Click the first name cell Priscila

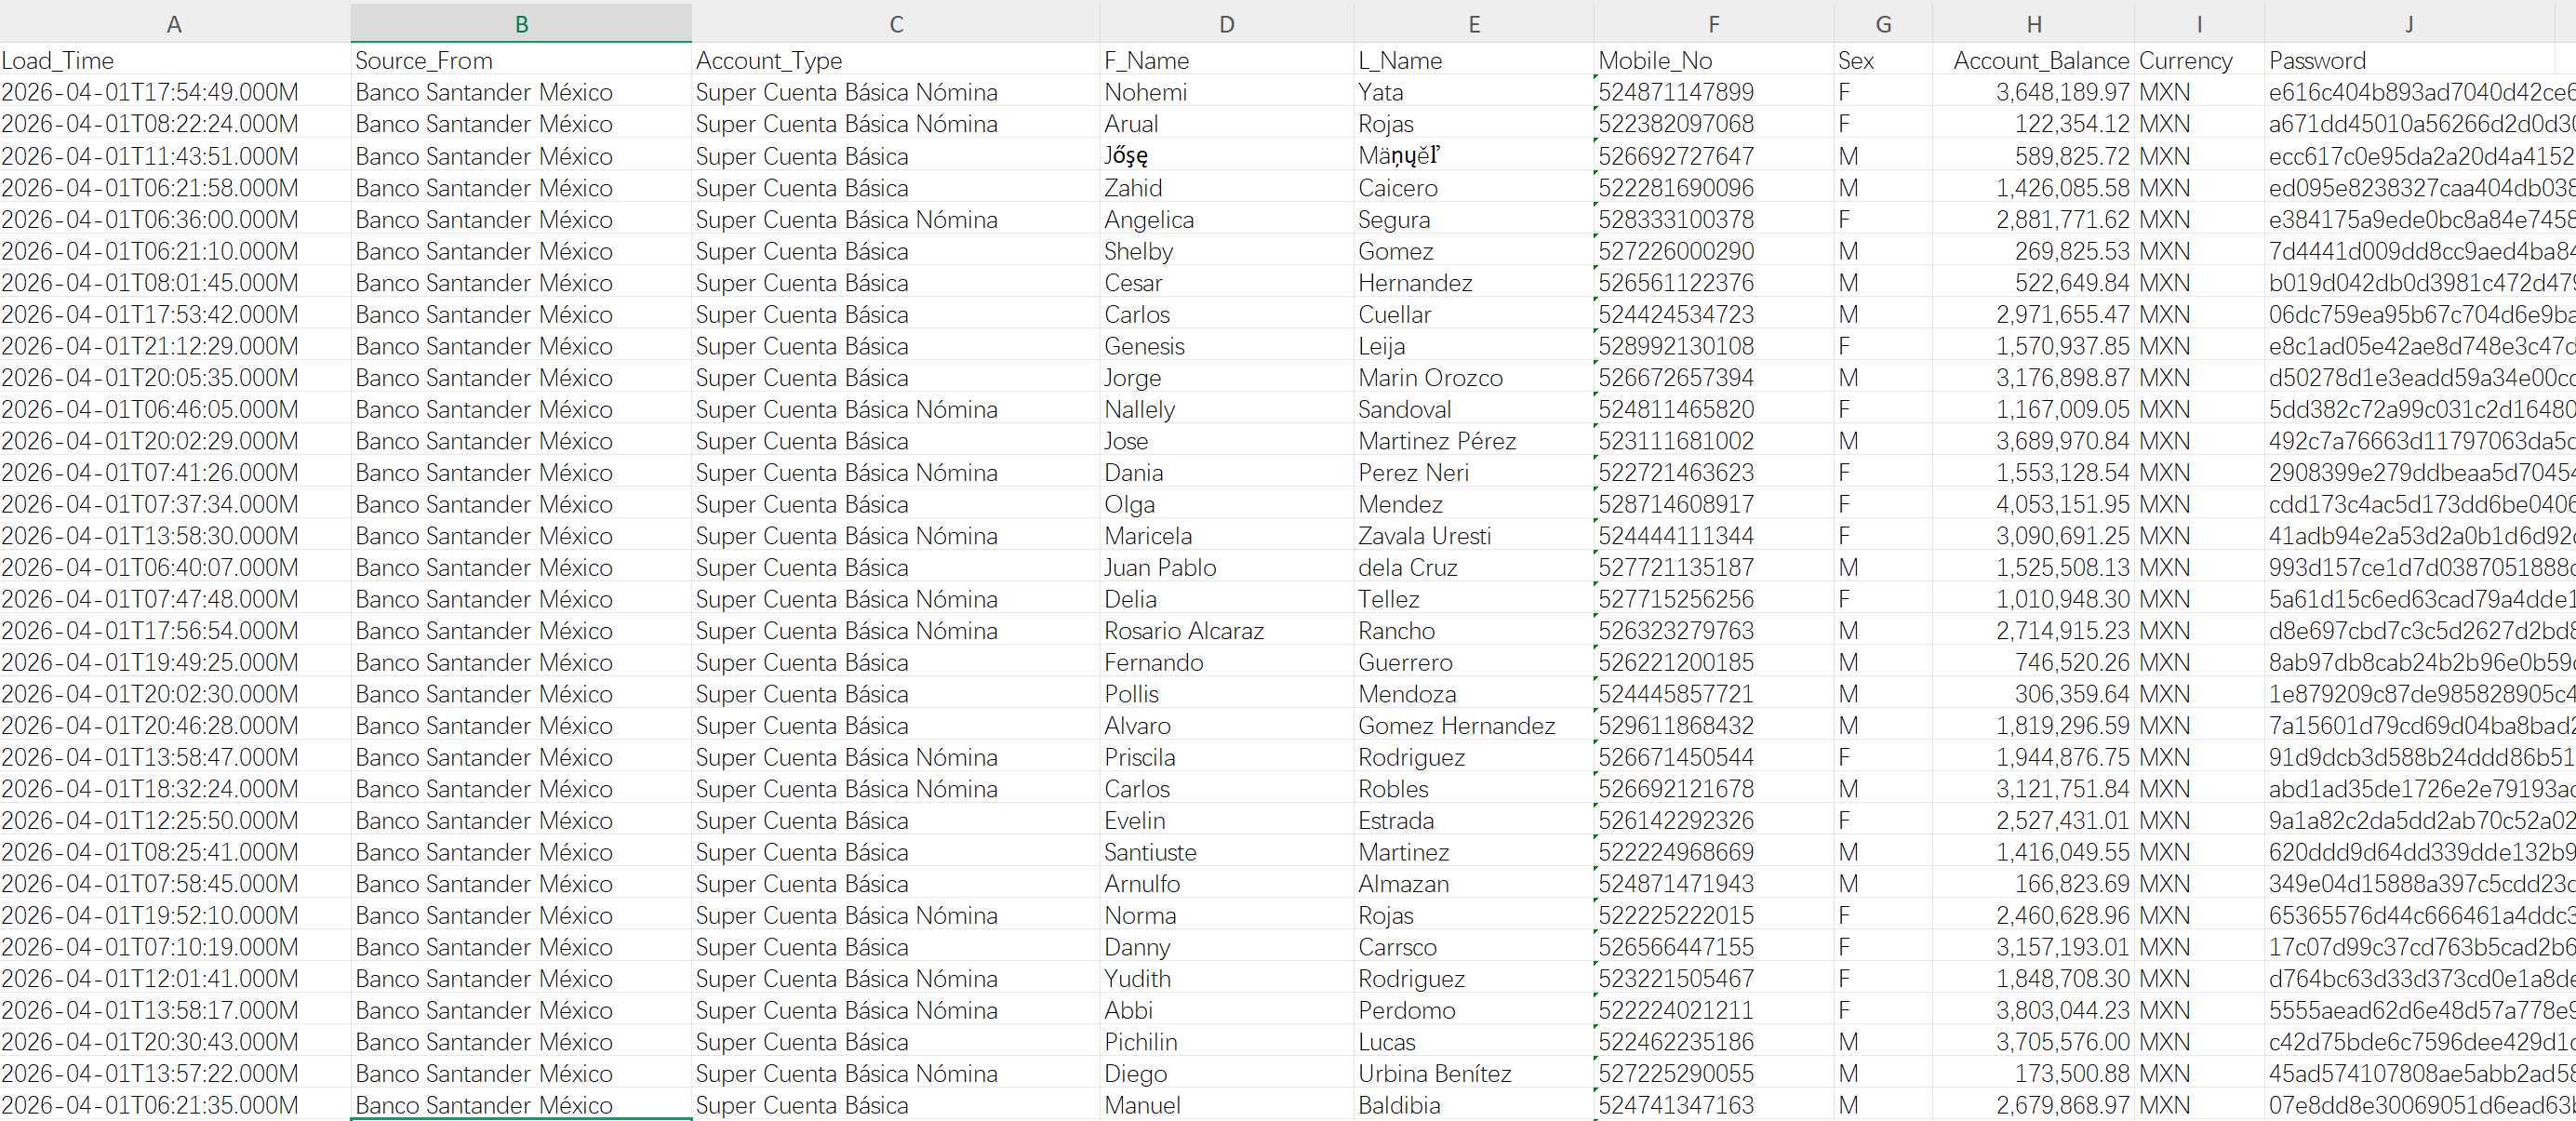point(1227,757)
